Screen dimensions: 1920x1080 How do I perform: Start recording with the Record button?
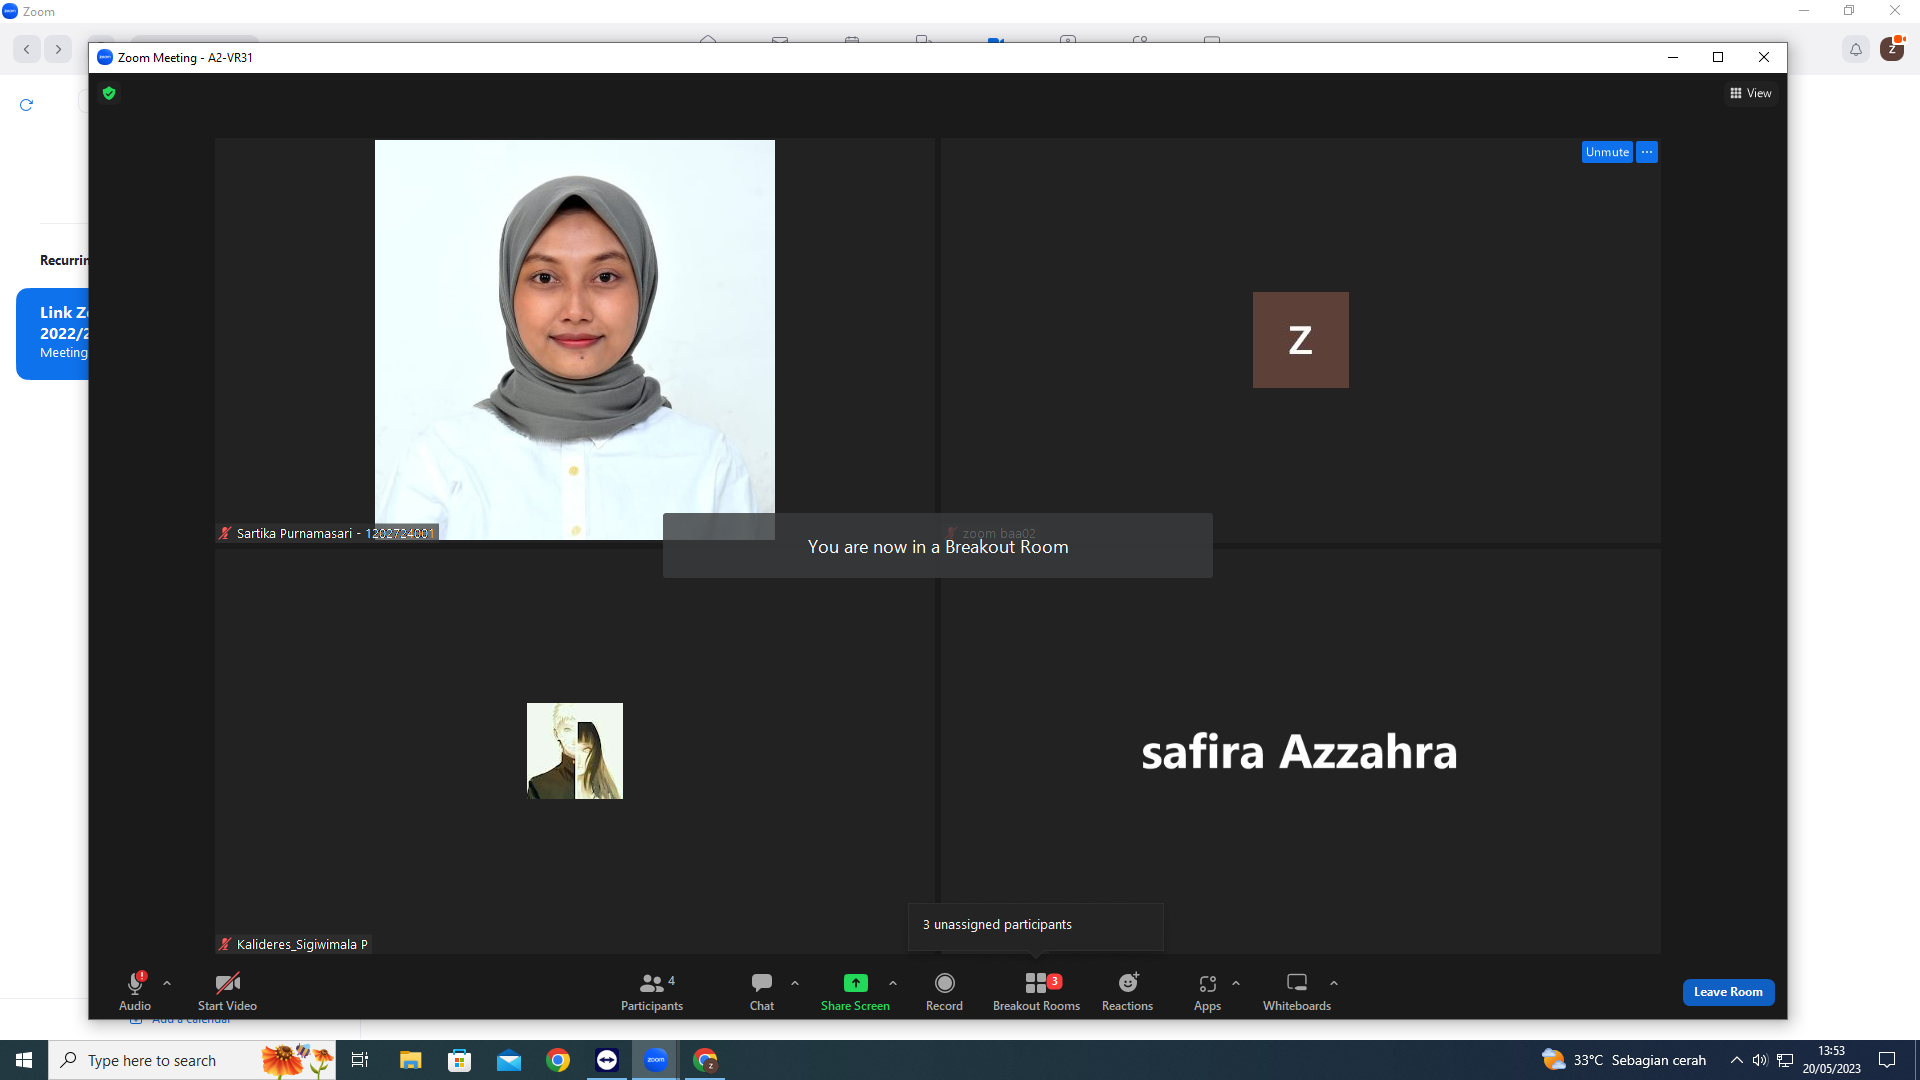coord(944,991)
